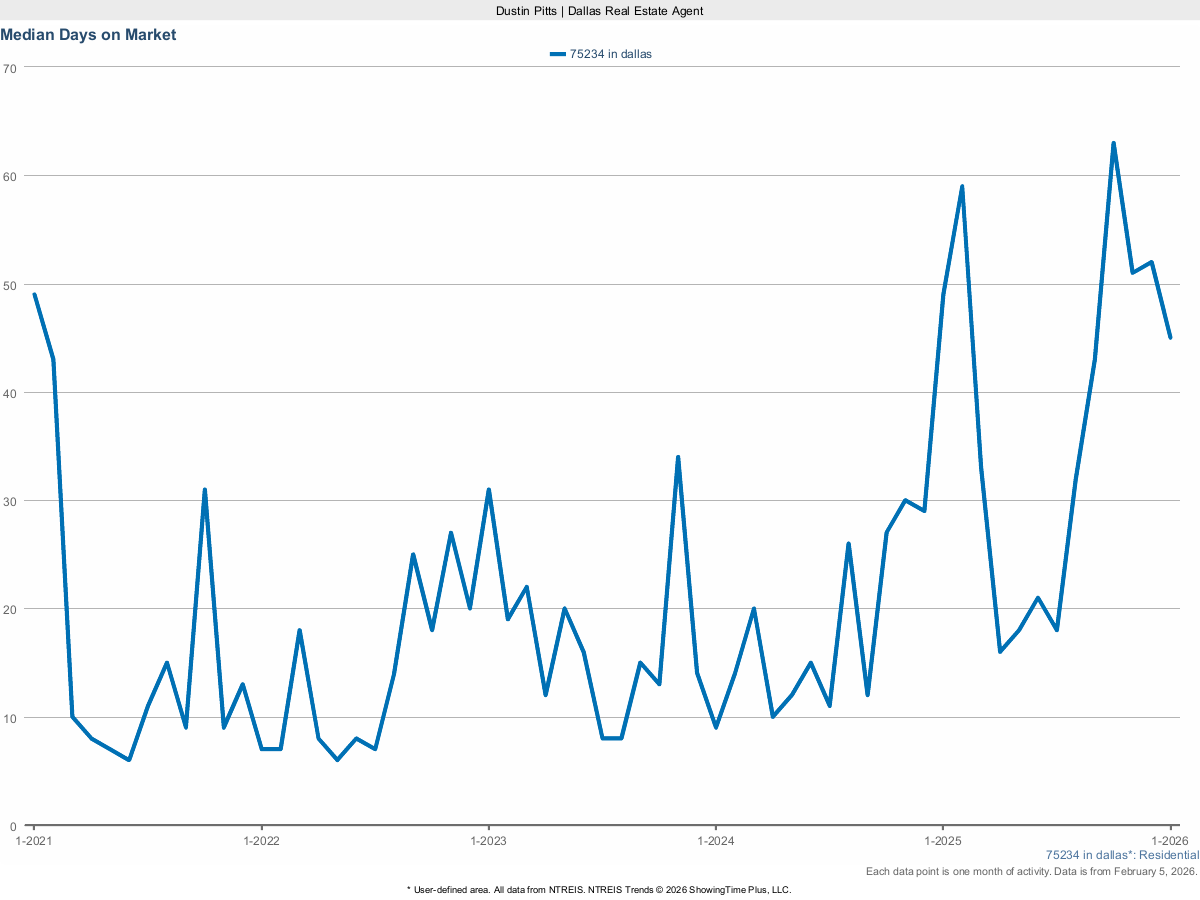1200x900 pixels.
Task: Click the final data point at 1-2026
Action: point(1170,338)
